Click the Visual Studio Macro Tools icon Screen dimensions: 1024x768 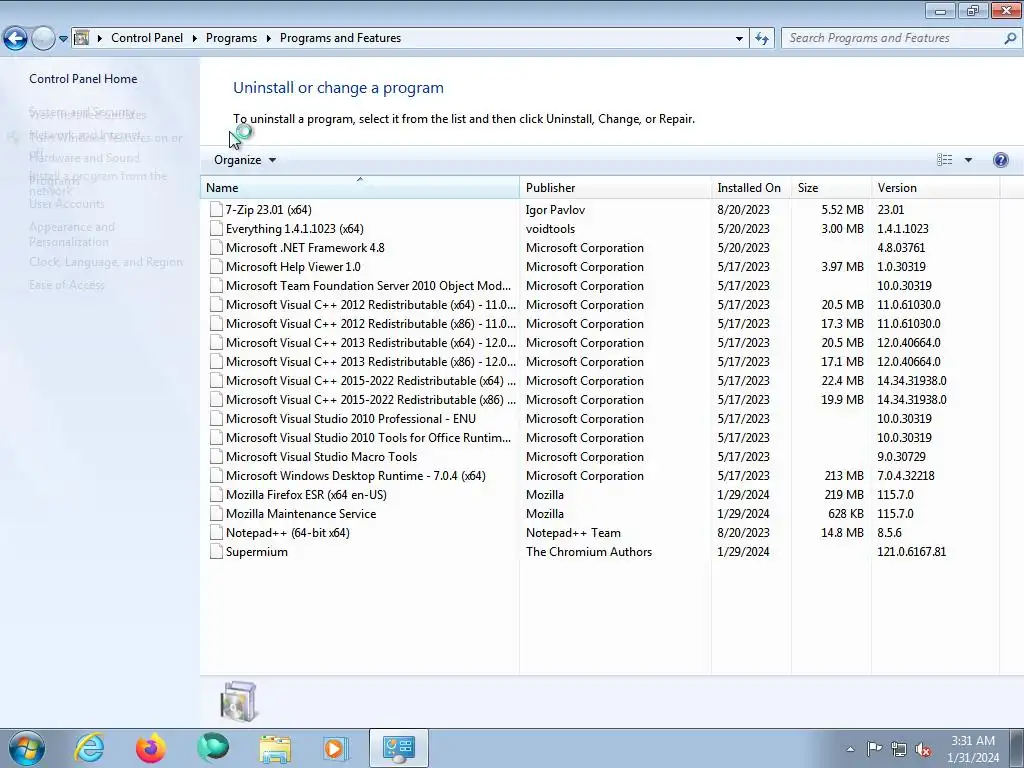coord(216,456)
